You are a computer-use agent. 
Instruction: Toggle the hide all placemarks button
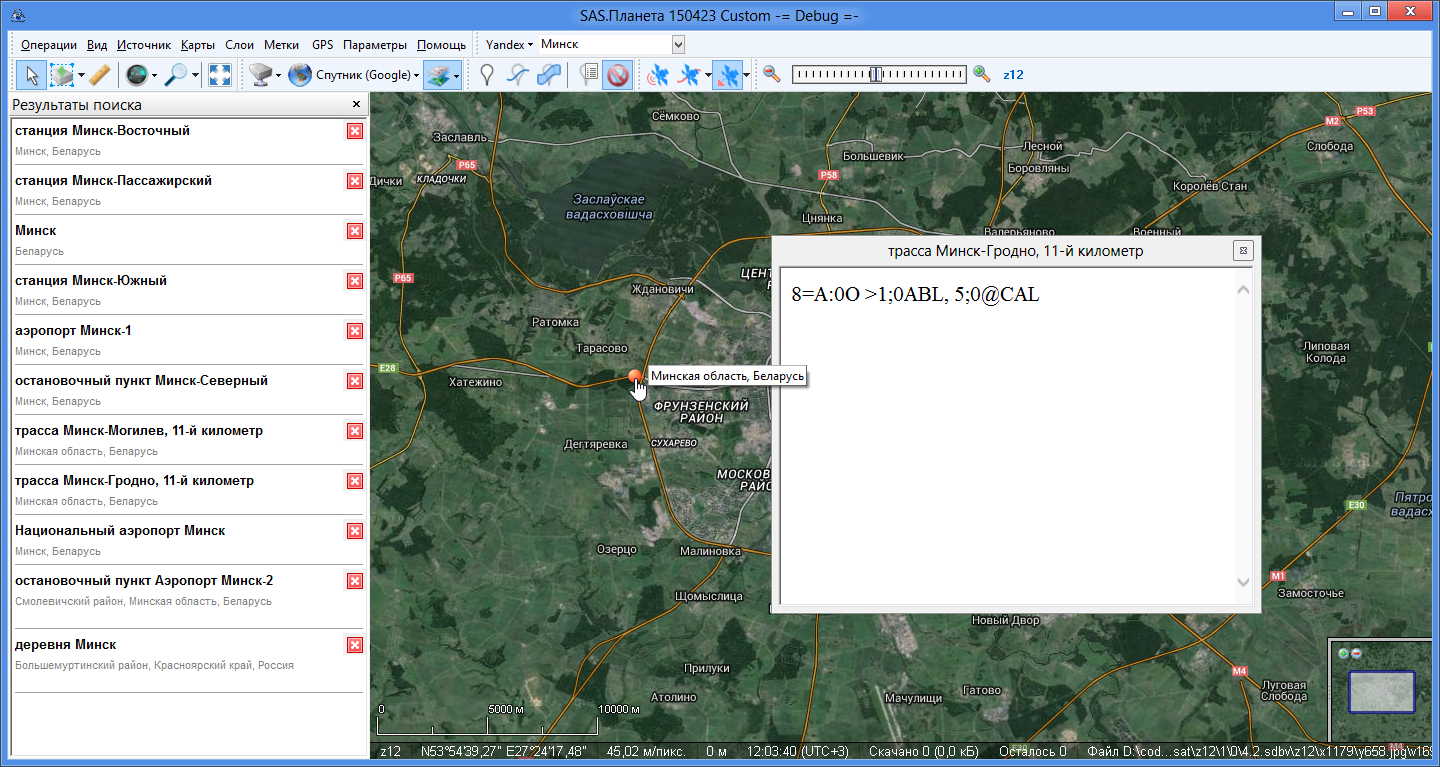click(x=617, y=75)
